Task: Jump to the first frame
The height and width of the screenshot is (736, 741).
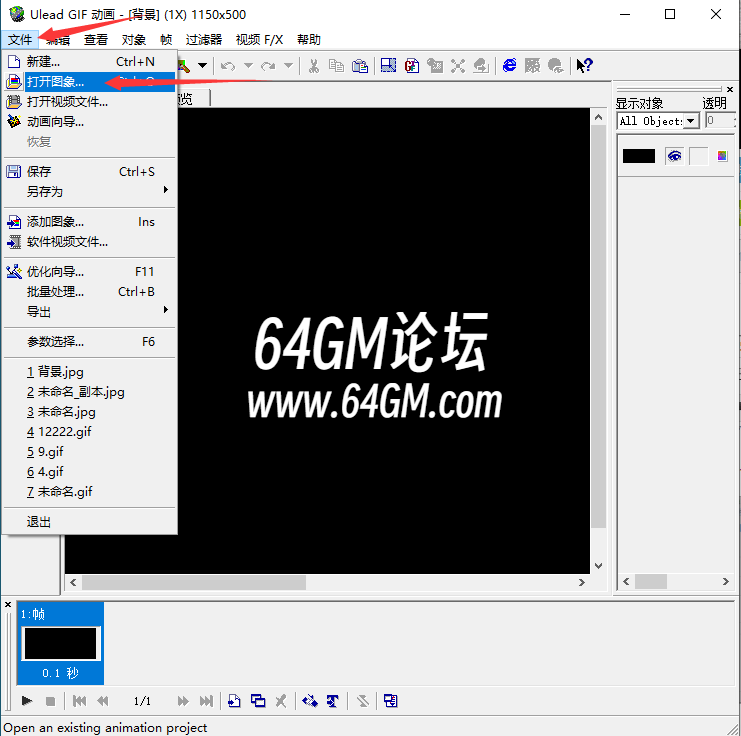Action: 79,701
